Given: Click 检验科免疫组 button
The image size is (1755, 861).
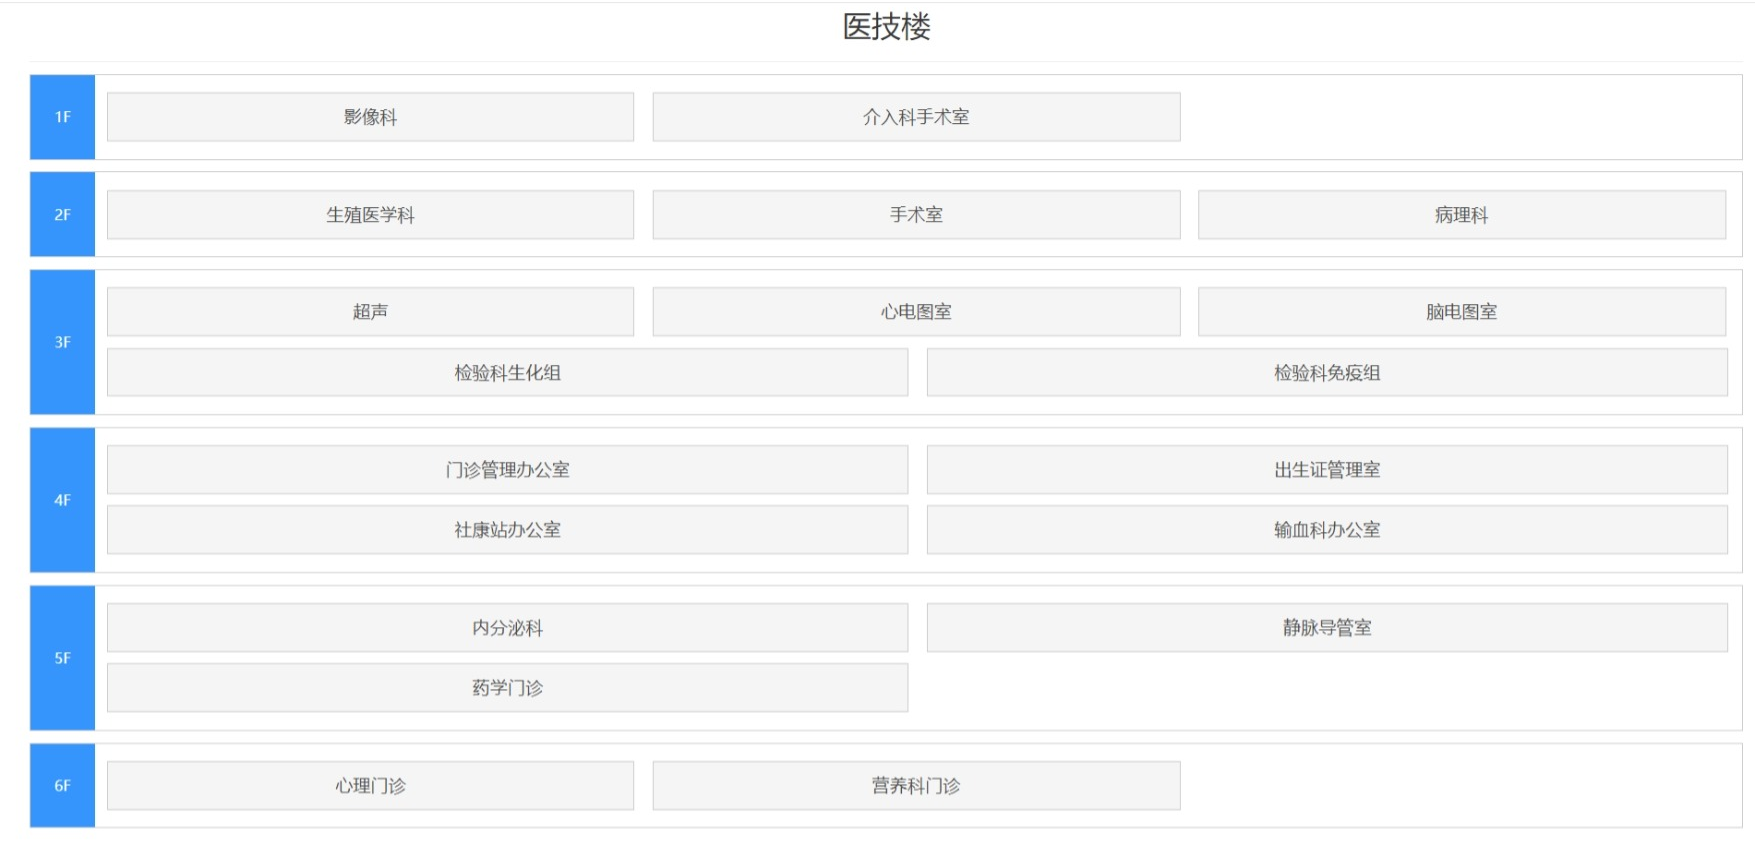Looking at the screenshot, I should (1326, 373).
